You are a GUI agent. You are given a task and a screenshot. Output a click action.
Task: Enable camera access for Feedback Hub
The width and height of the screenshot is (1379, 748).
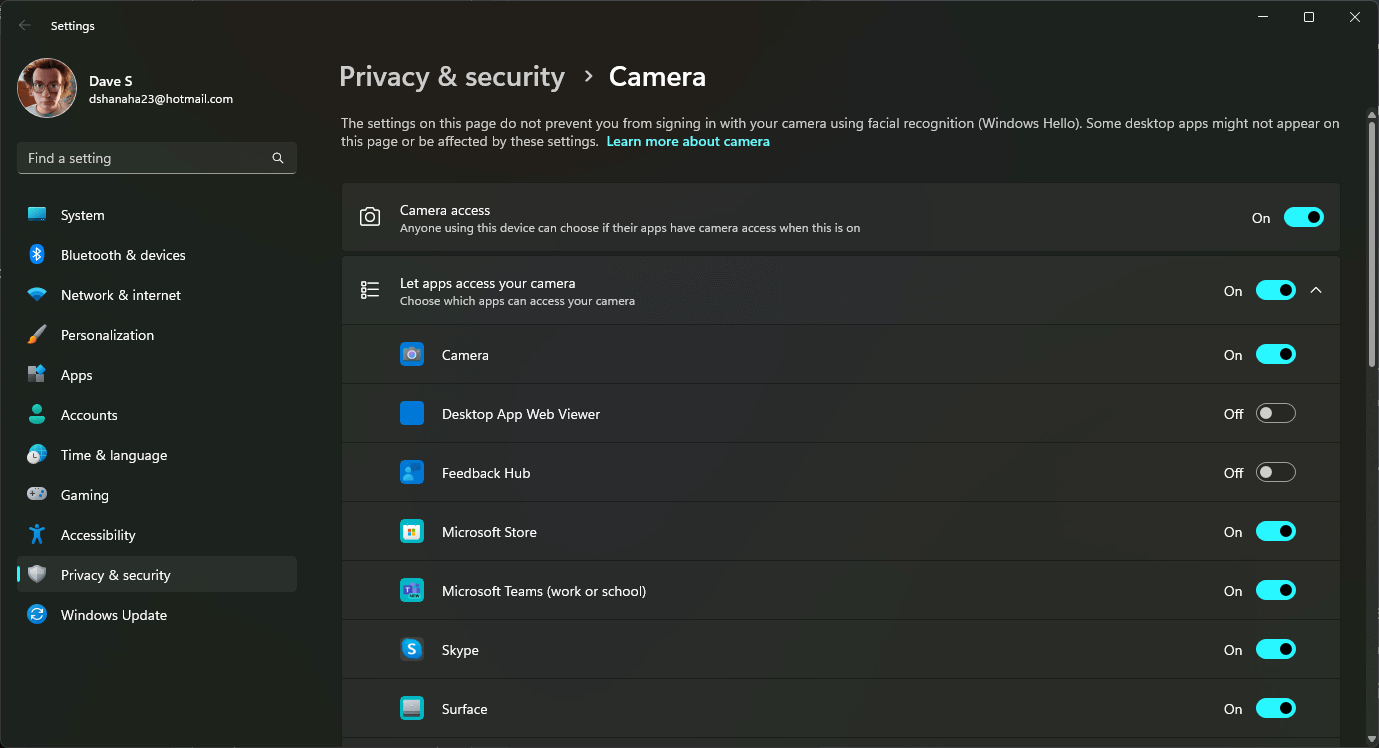tap(1276, 472)
